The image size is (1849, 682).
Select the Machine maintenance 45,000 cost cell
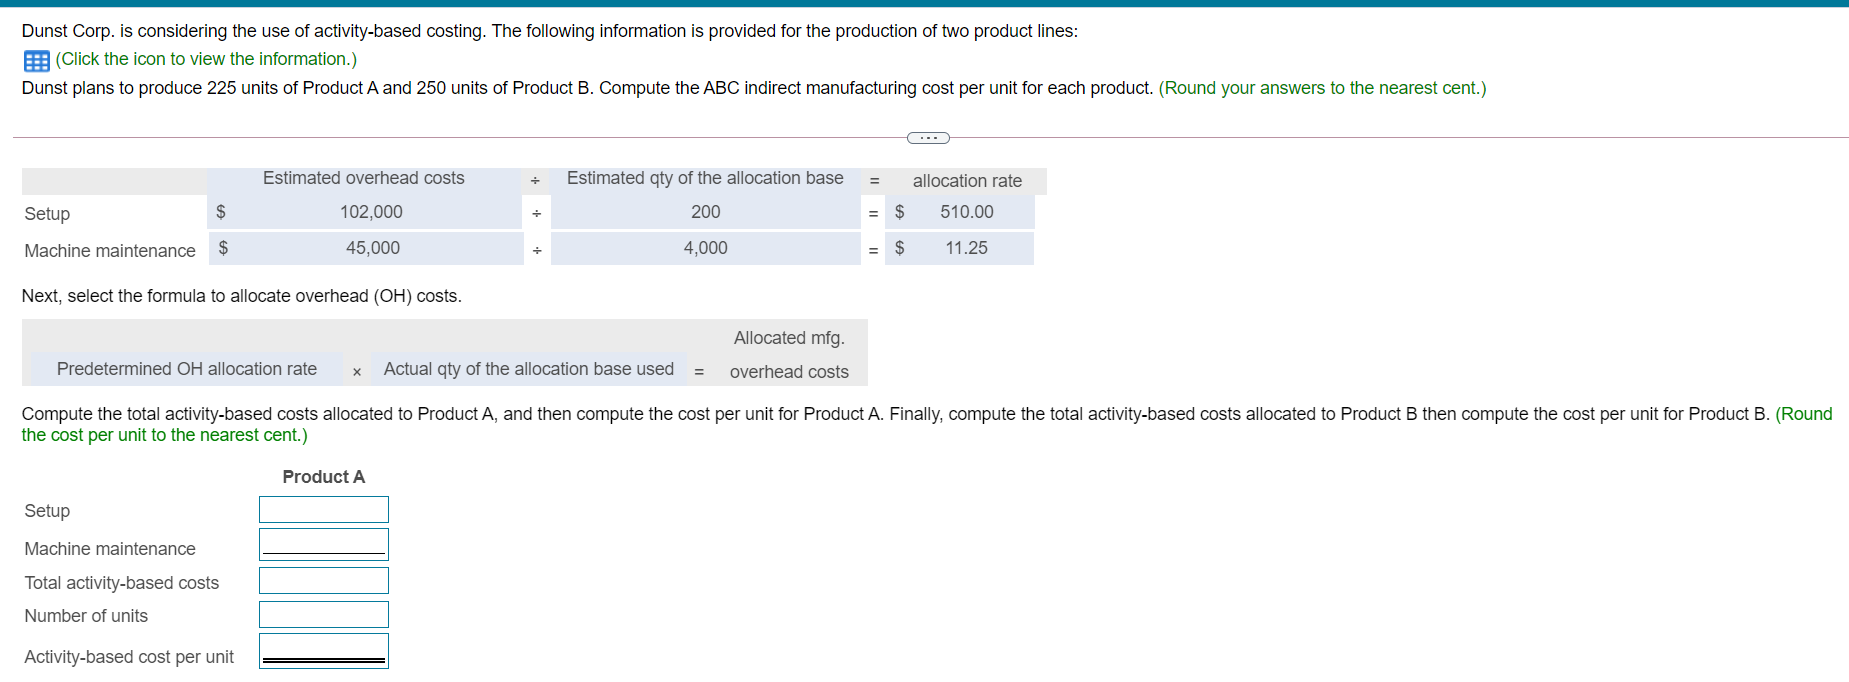pos(373,248)
